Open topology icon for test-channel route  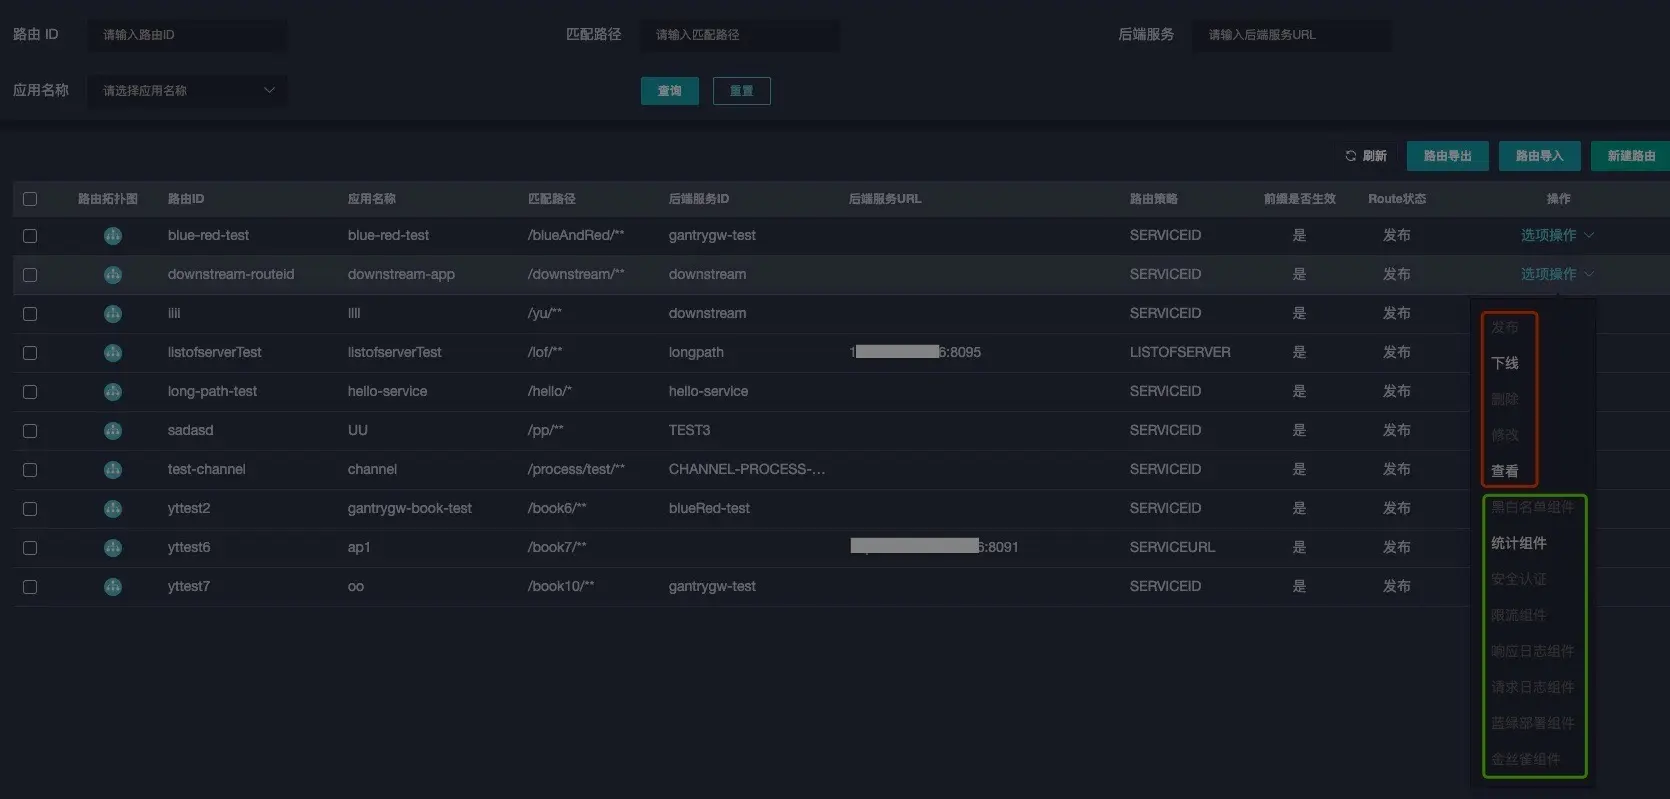113,470
